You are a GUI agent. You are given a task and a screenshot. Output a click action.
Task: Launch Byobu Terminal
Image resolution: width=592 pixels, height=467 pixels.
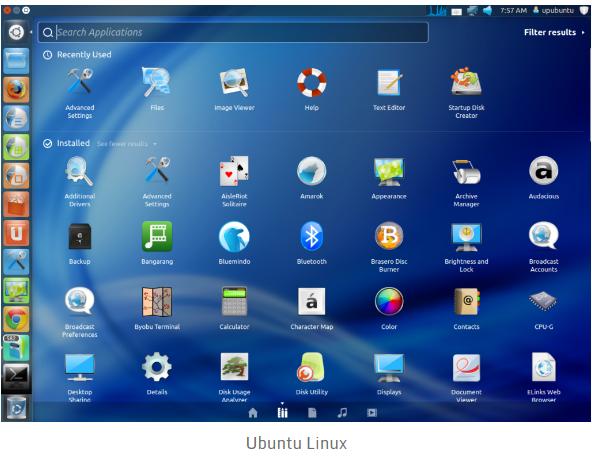pos(157,308)
